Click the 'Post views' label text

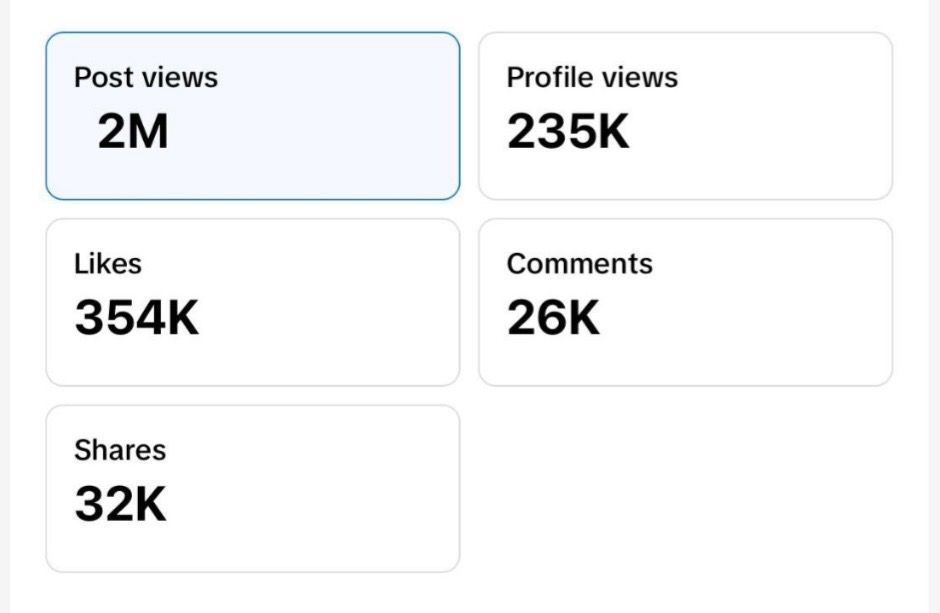tap(146, 78)
